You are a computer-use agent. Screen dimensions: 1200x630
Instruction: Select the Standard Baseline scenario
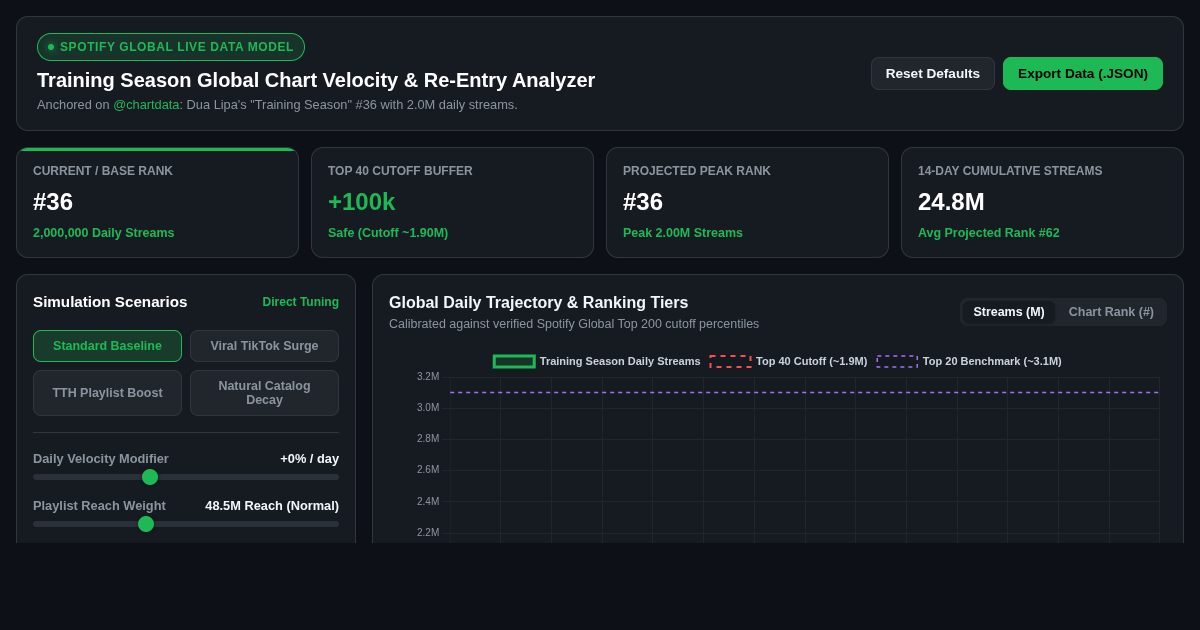107,346
